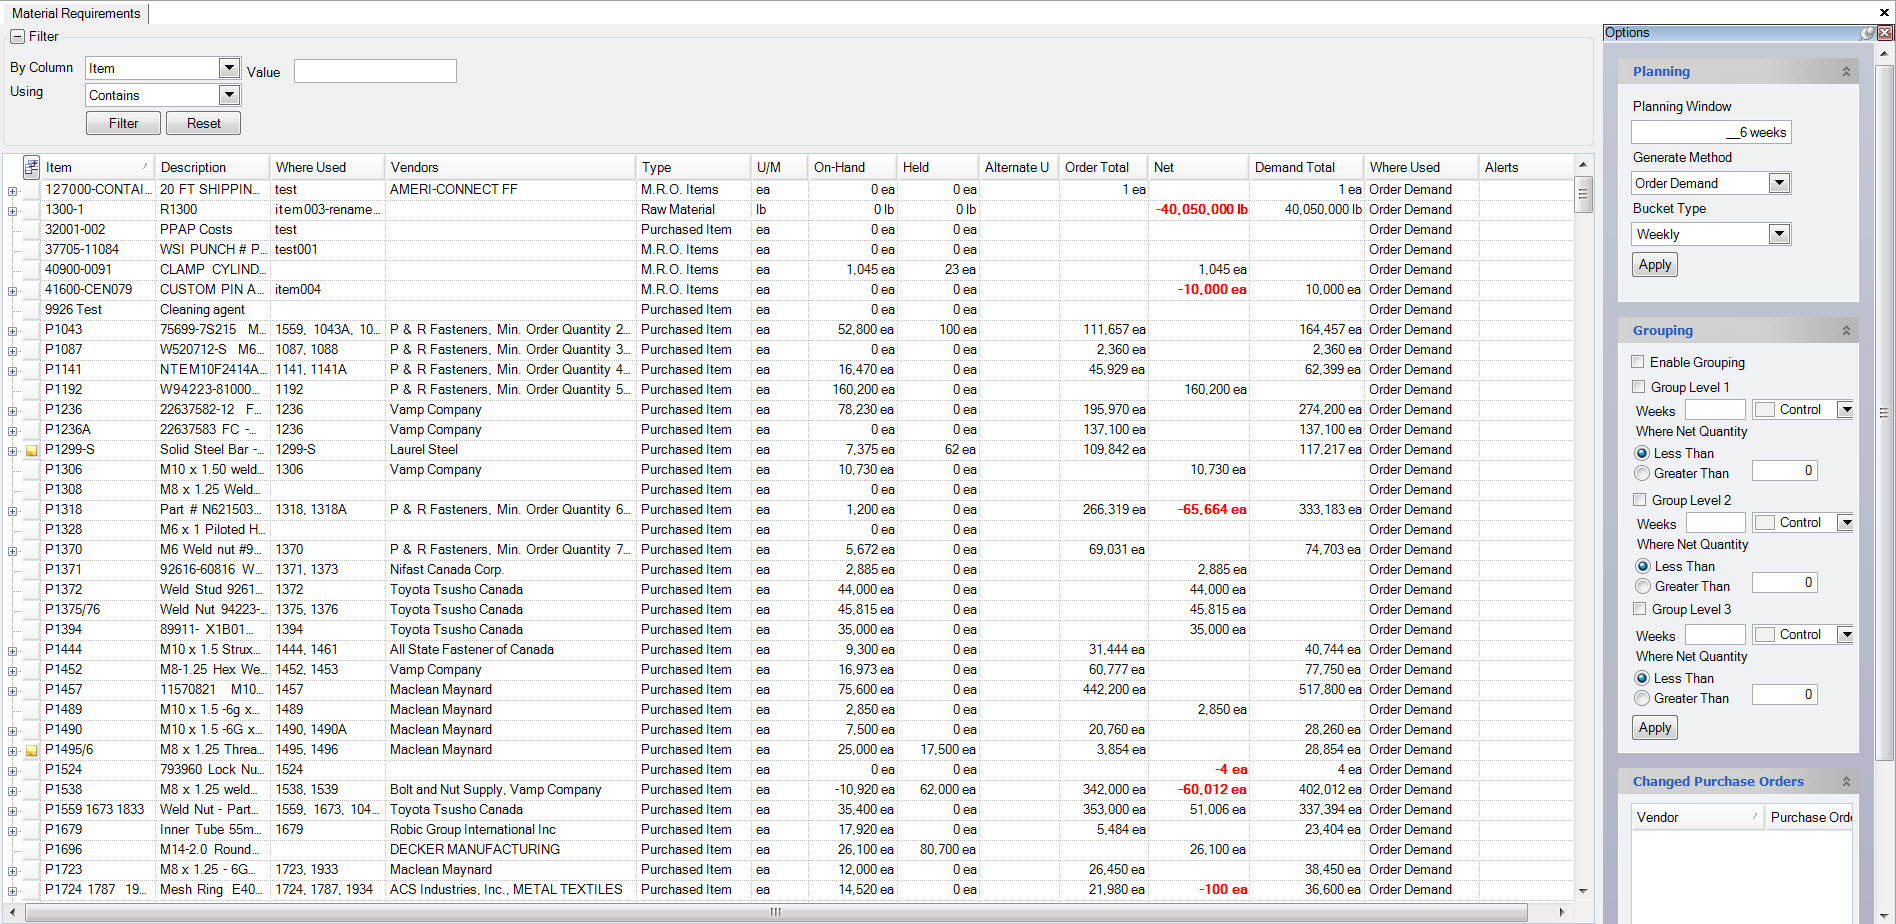Screen dimensions: 1896x924
Task: Collapse the Planning section chevron
Action: [x=1846, y=72]
